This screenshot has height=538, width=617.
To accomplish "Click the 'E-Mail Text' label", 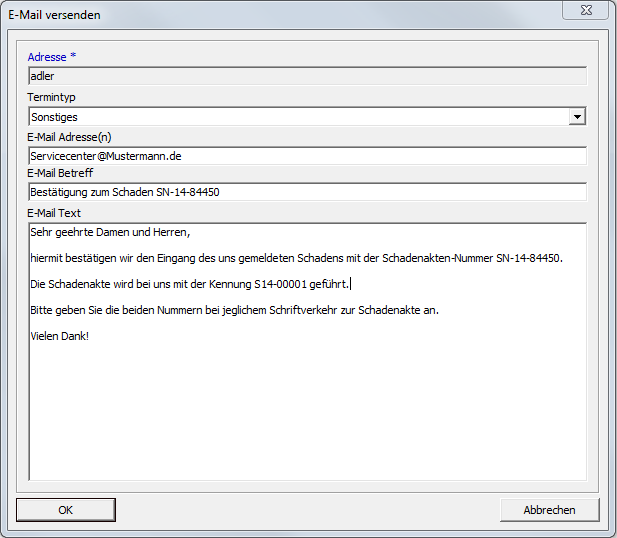I will tap(55, 213).
